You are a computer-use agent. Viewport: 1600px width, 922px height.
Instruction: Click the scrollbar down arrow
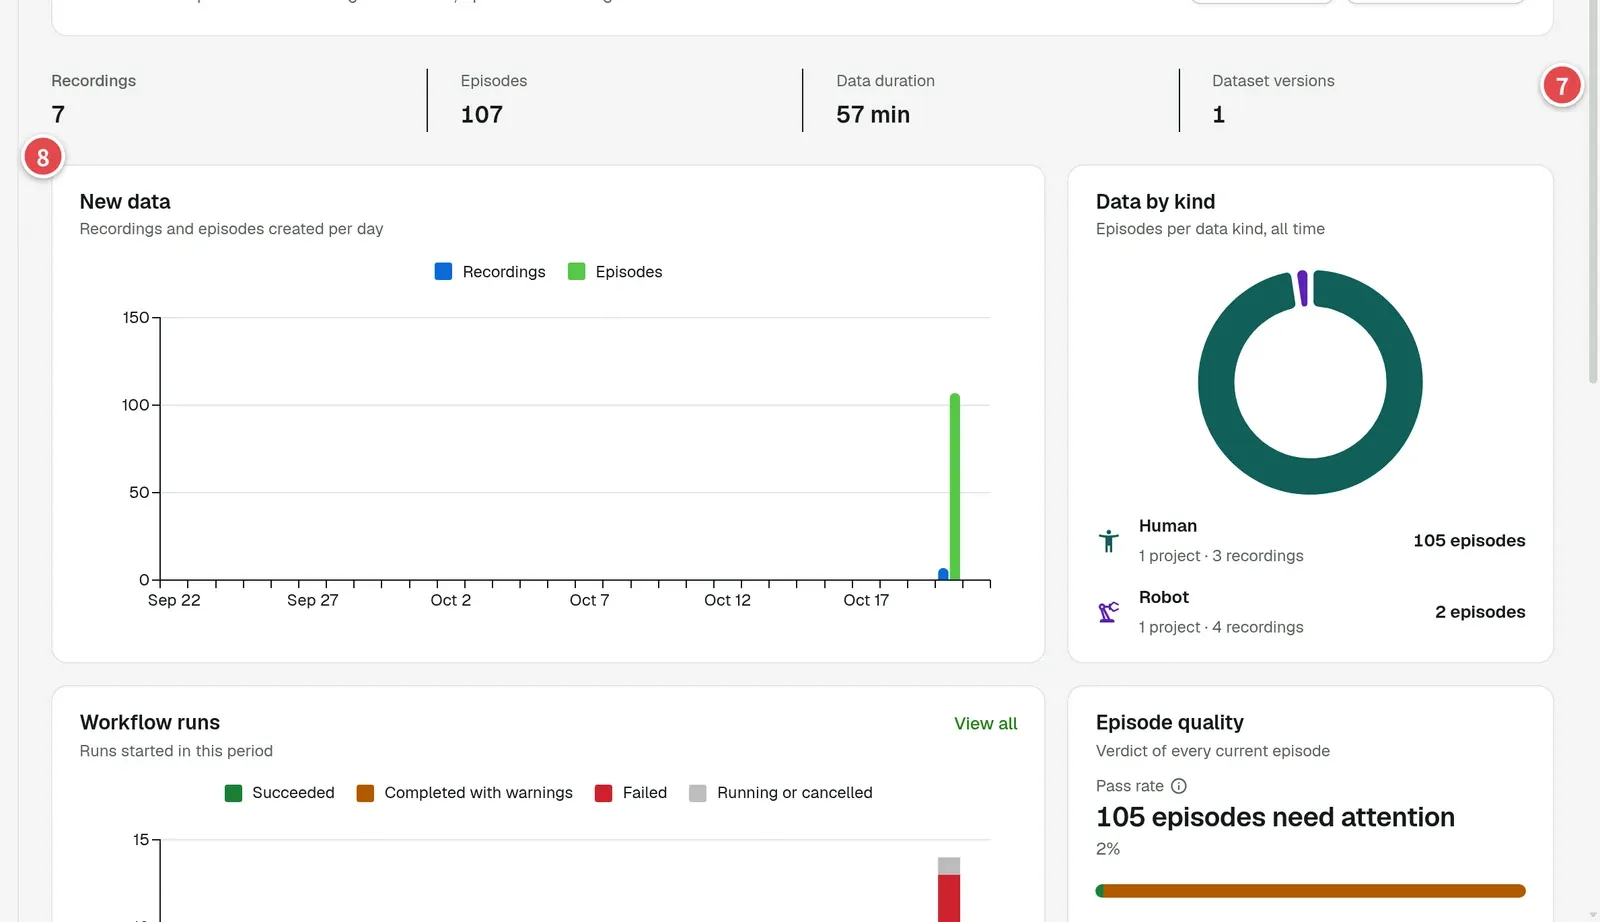(1593, 914)
